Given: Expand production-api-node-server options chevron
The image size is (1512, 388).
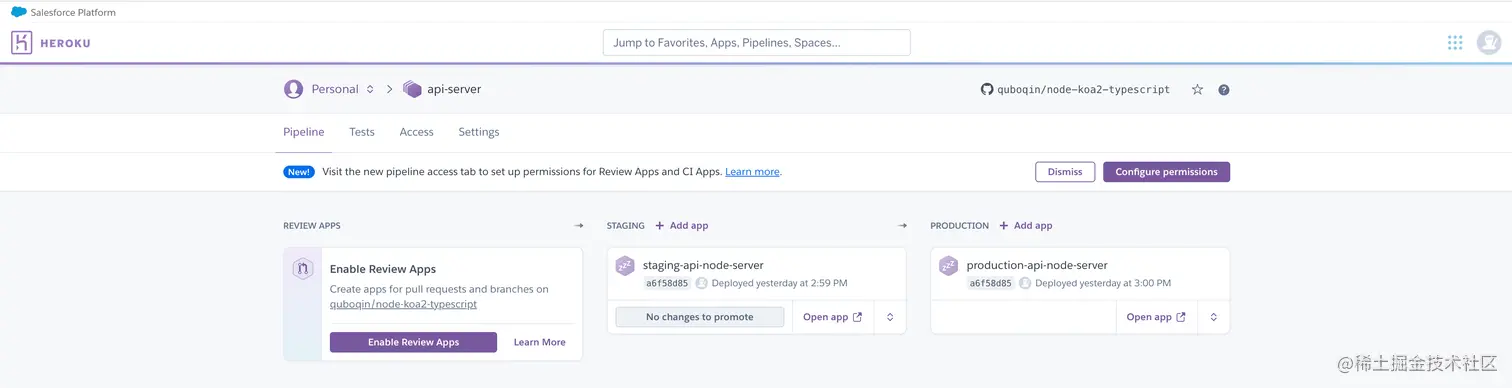Looking at the screenshot, I should pyautogui.click(x=1214, y=317).
